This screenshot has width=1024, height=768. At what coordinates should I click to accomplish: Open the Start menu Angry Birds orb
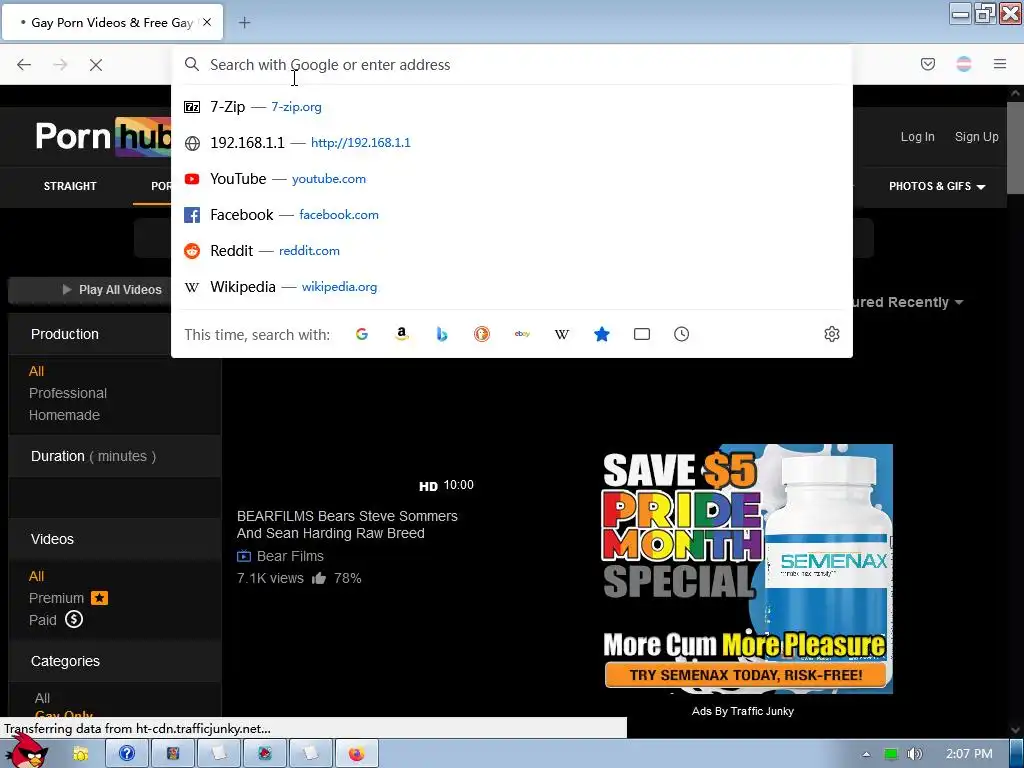(27, 752)
